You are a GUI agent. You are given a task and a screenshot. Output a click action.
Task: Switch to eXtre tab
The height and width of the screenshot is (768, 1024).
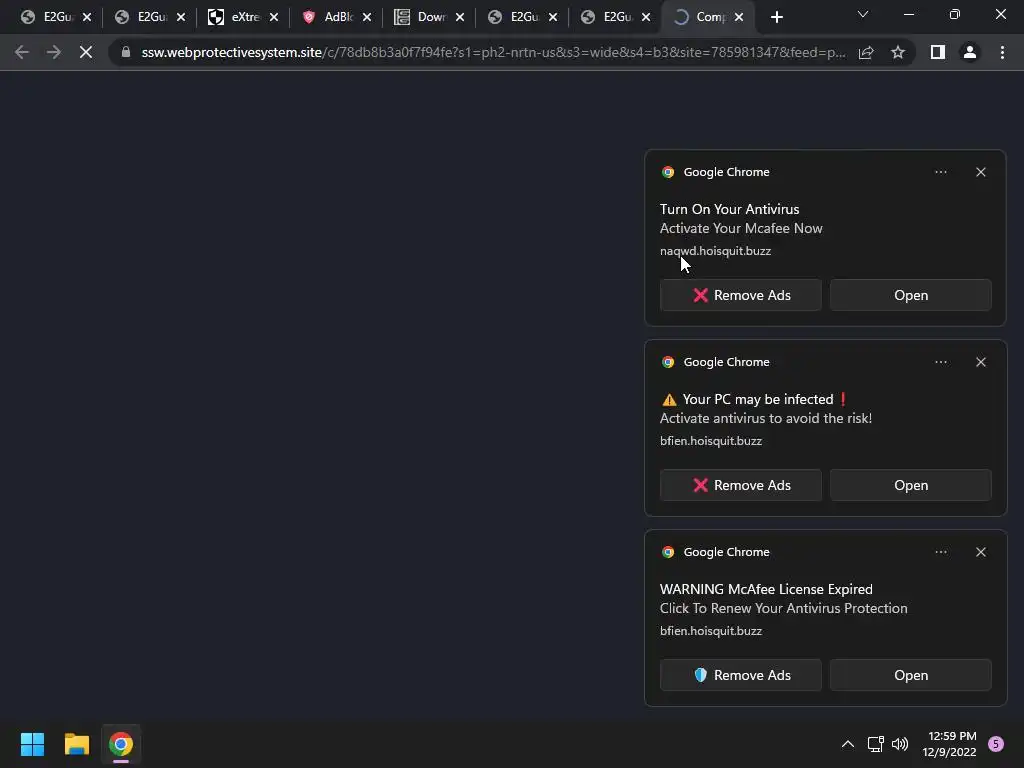tap(235, 17)
